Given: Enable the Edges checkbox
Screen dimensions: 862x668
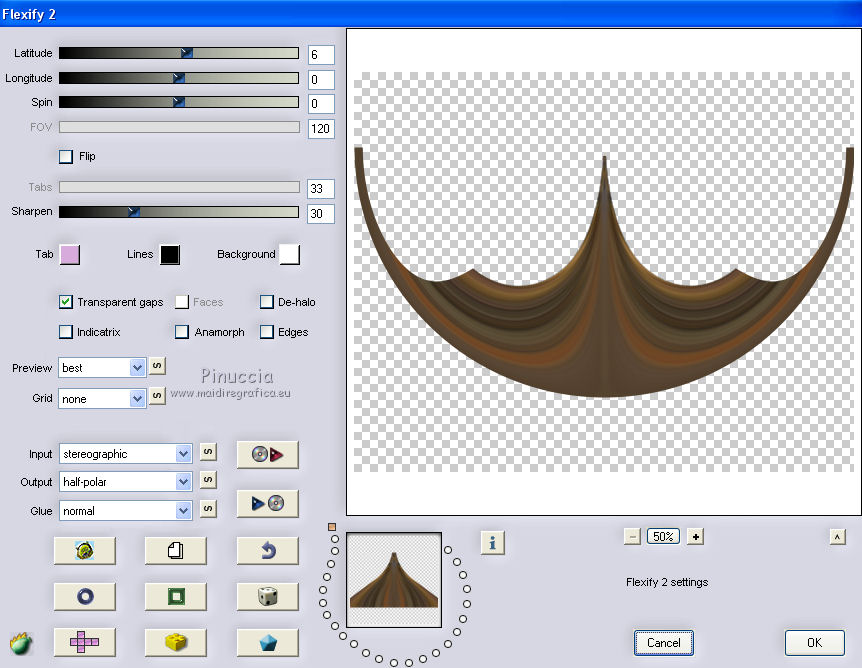Looking at the screenshot, I should tap(267, 332).
